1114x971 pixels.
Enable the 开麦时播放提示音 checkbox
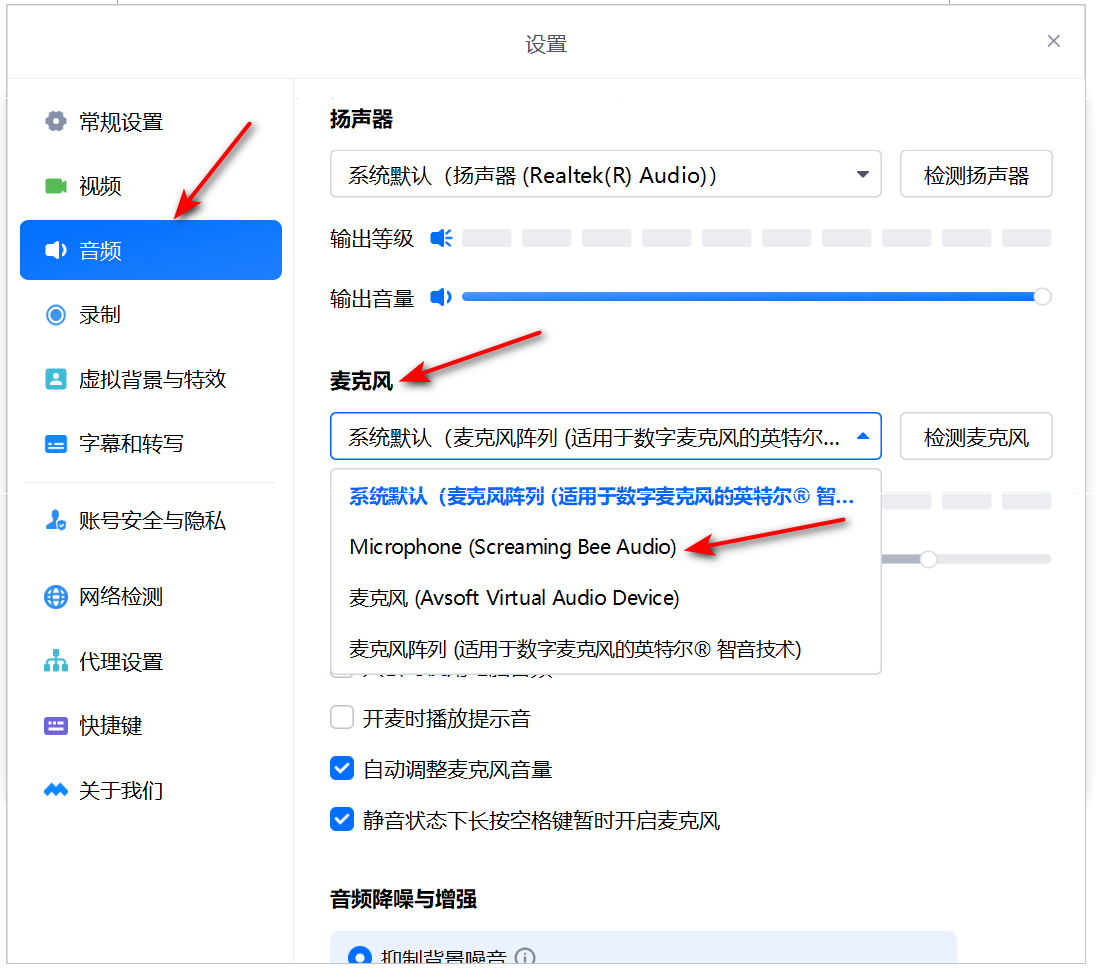pos(342,718)
